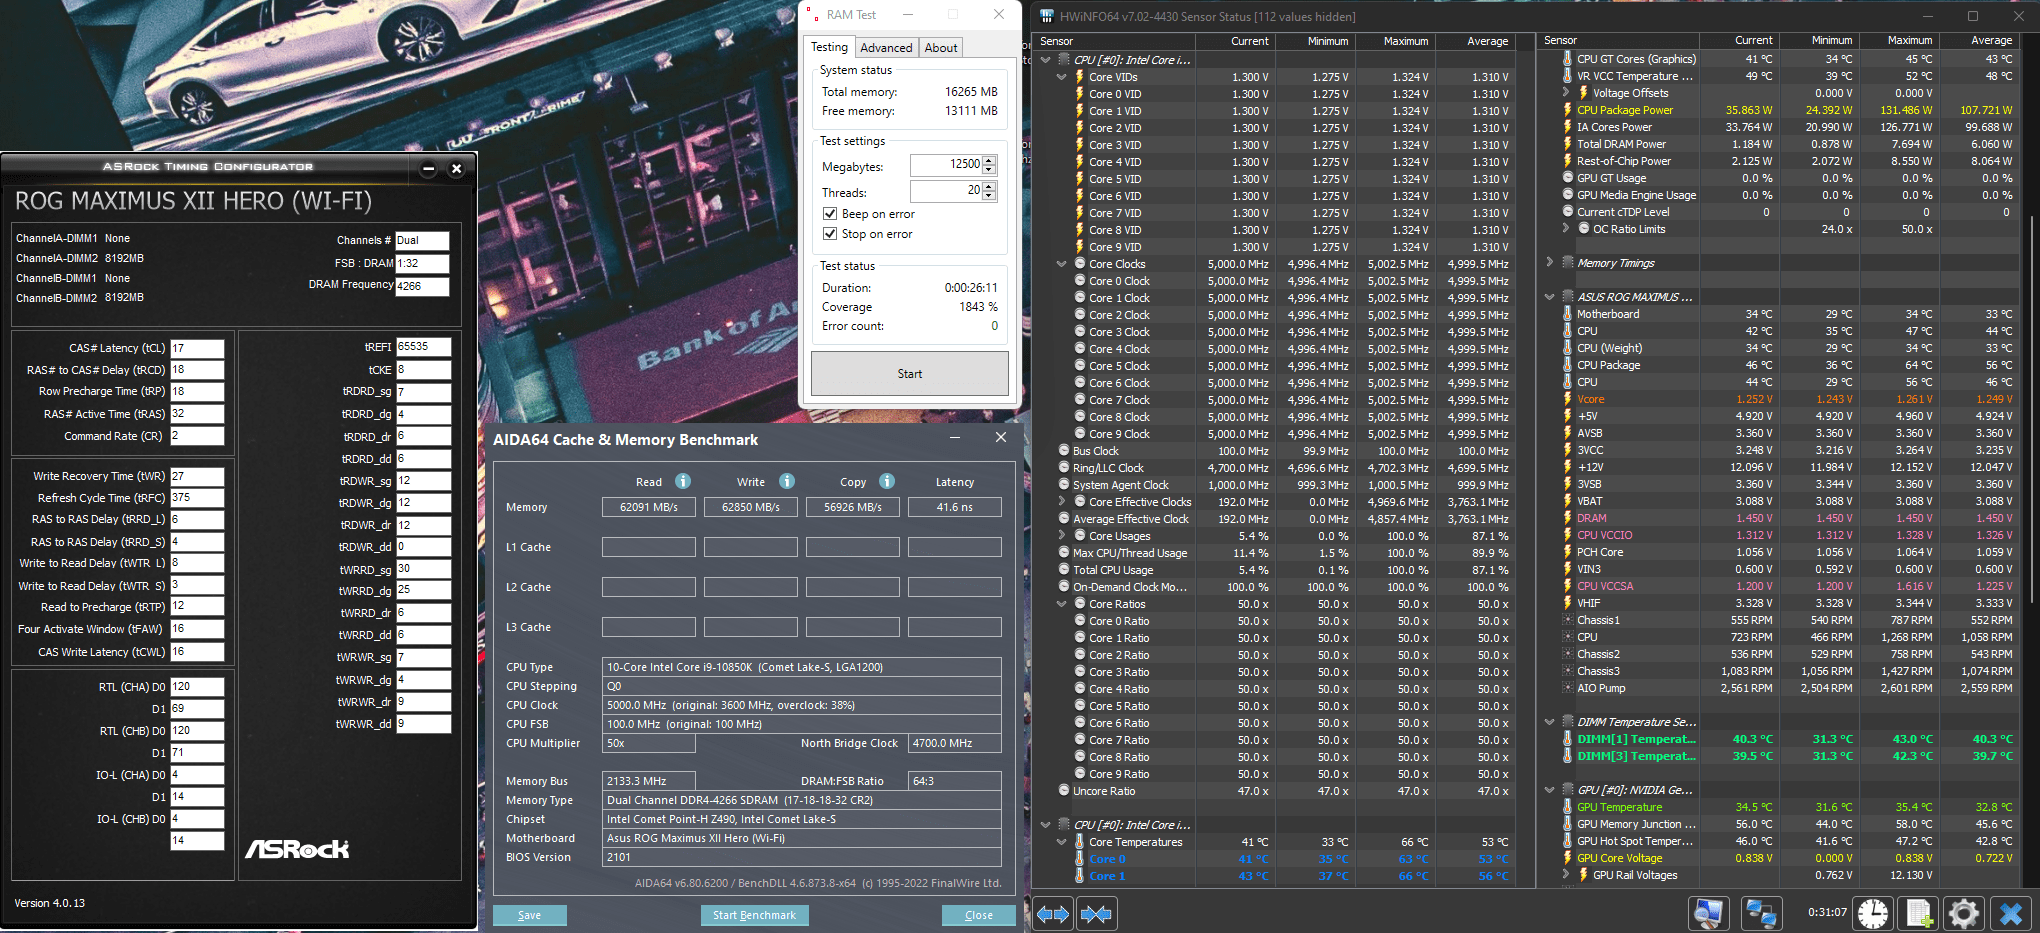Expand the Core Effective Clocks group
This screenshot has height=933, width=2040.
[x=1062, y=502]
